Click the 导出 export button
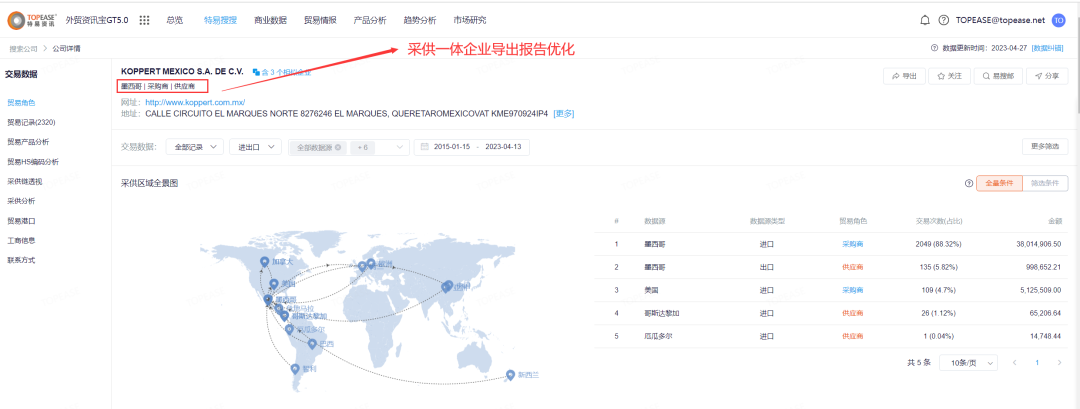 pos(904,76)
